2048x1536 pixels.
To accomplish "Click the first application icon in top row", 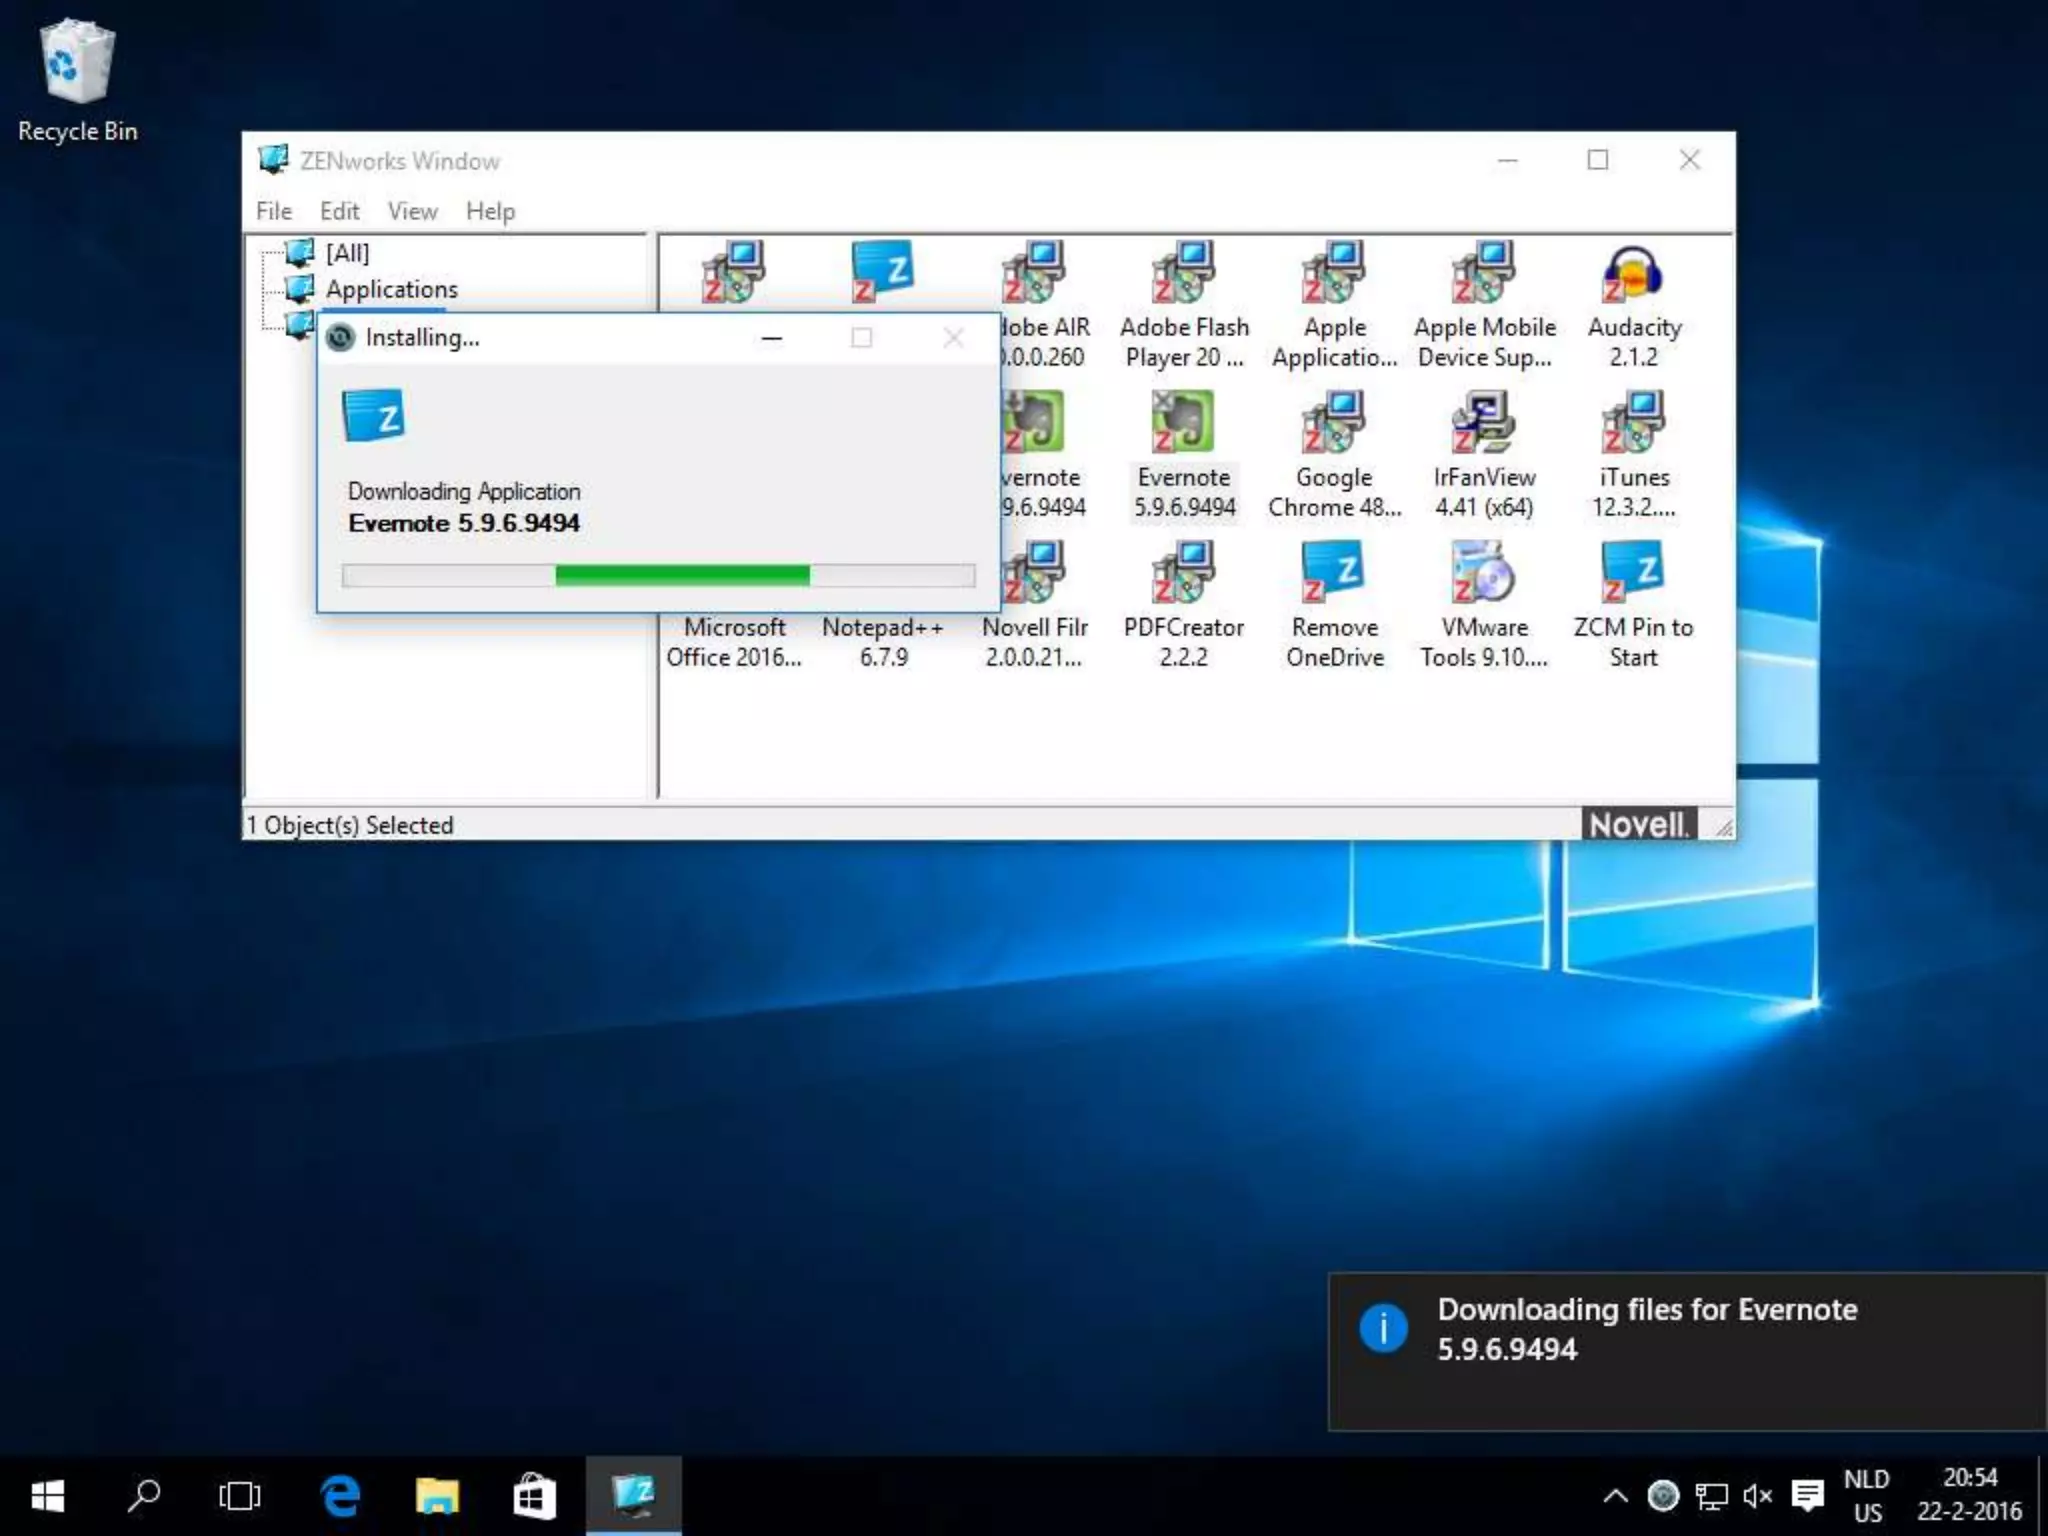I will pyautogui.click(x=734, y=272).
